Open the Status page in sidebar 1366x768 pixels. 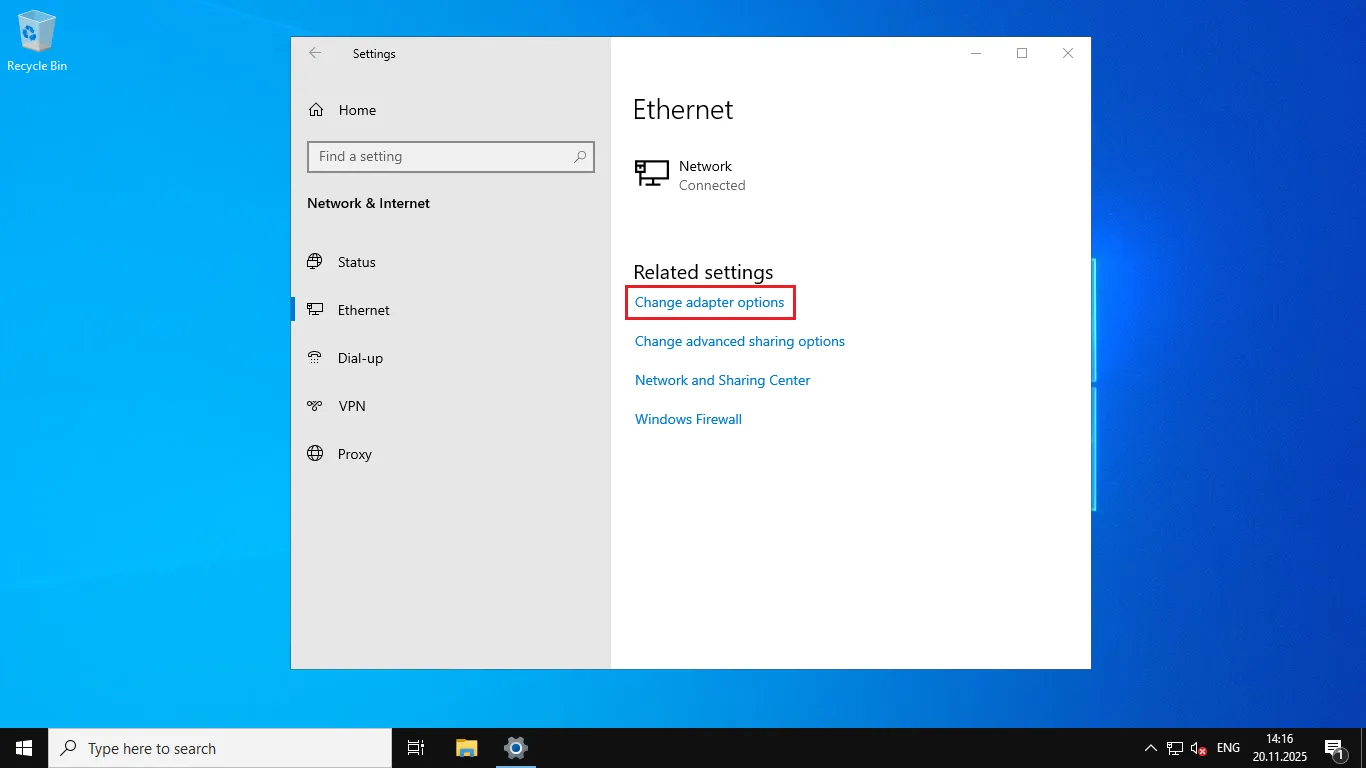click(356, 262)
